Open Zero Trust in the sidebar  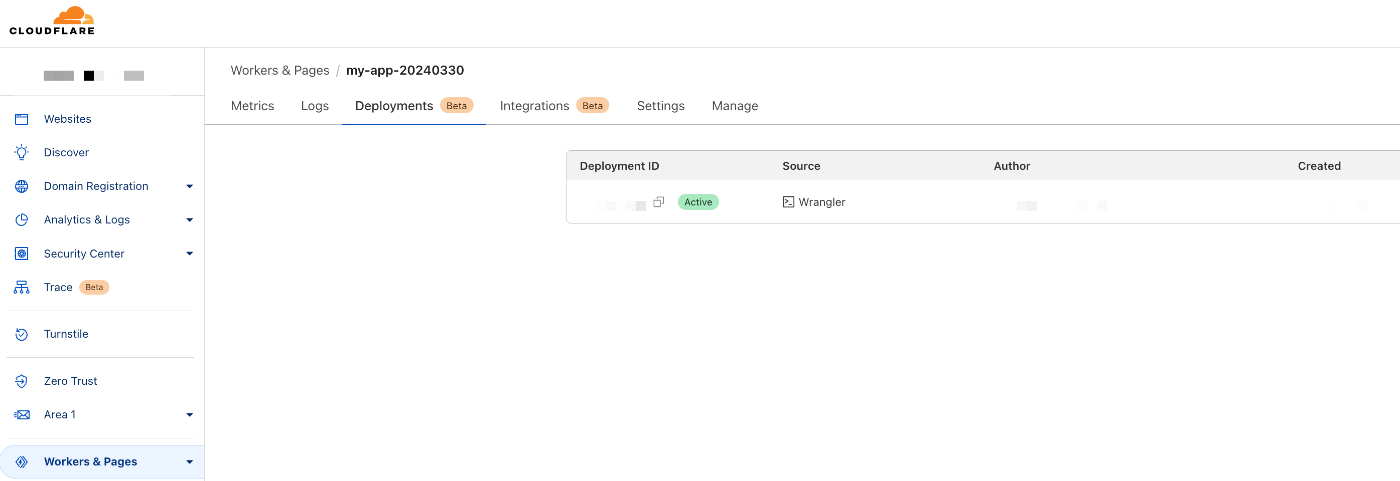[x=71, y=381]
